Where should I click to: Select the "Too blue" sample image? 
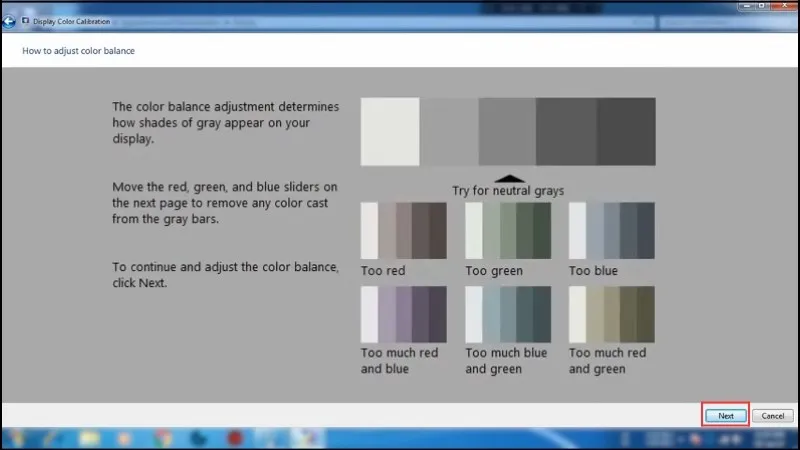(x=611, y=231)
